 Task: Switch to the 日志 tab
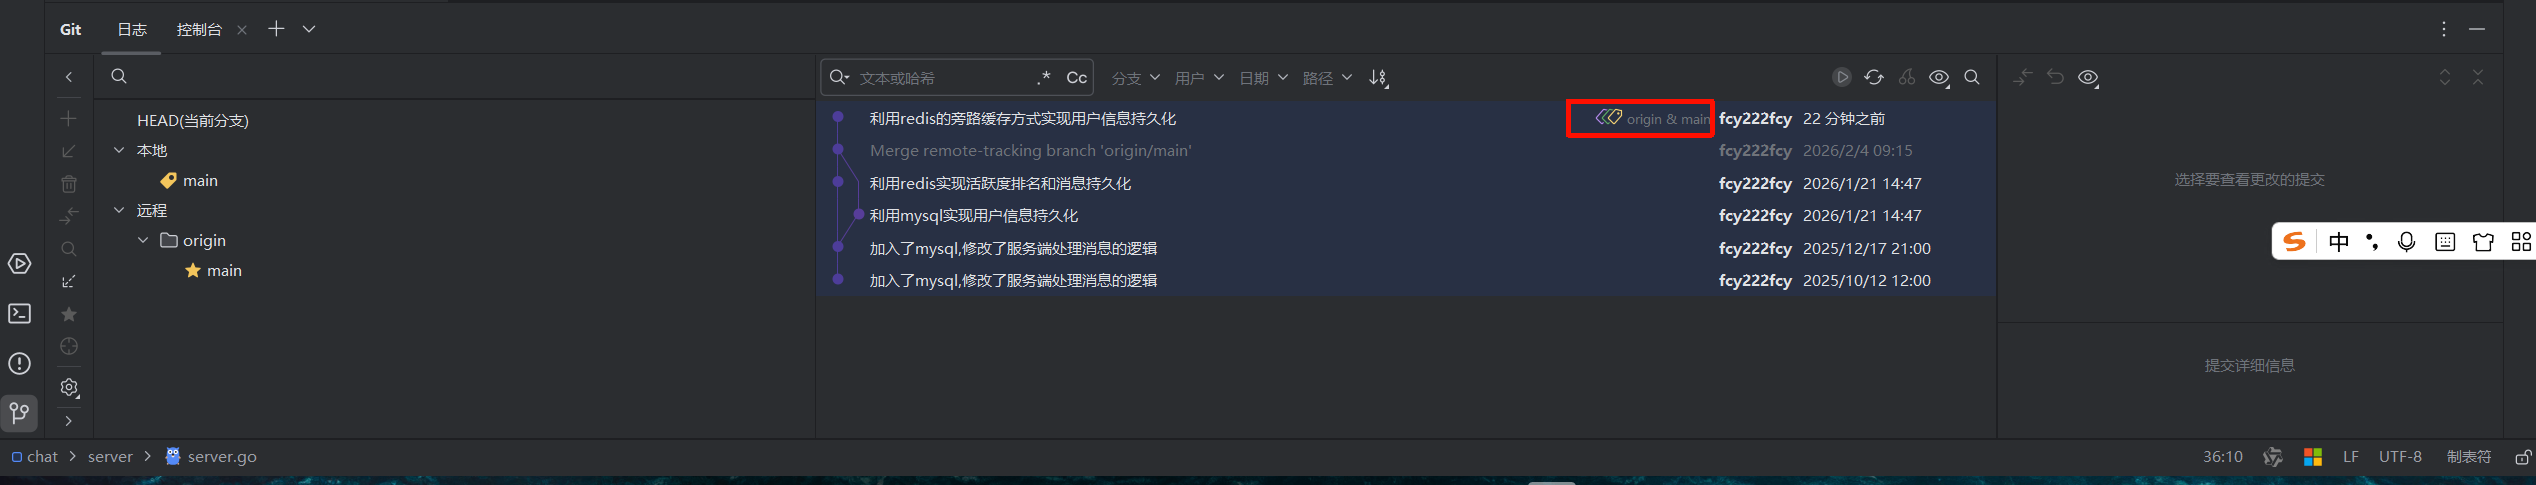[x=132, y=30]
